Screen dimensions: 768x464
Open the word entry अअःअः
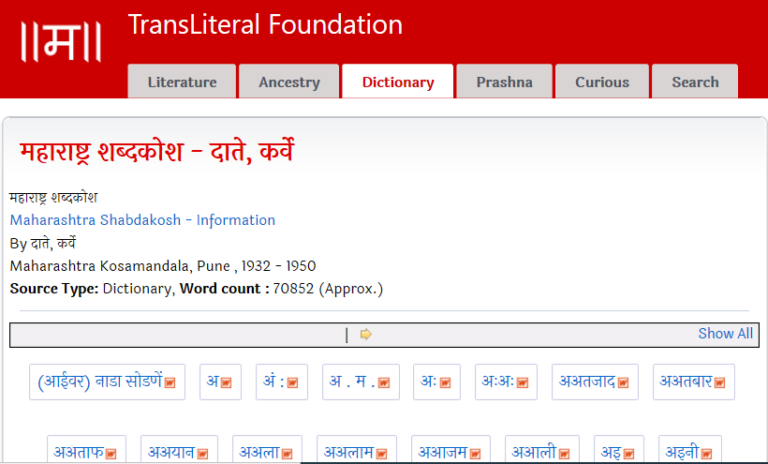[498, 382]
